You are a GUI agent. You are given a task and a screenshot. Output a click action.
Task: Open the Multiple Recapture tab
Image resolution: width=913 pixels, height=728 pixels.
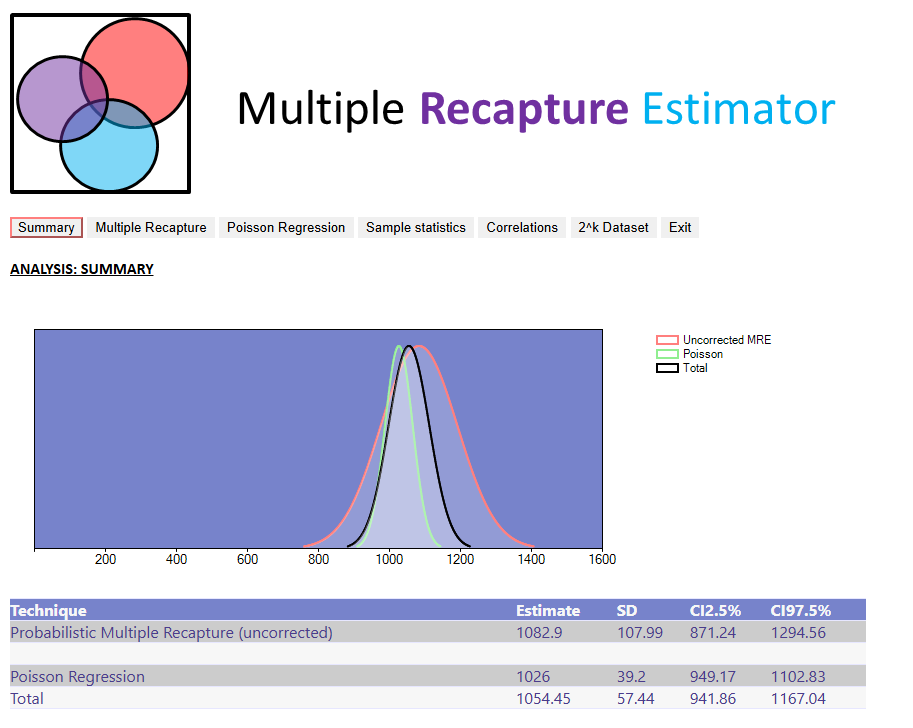151,228
